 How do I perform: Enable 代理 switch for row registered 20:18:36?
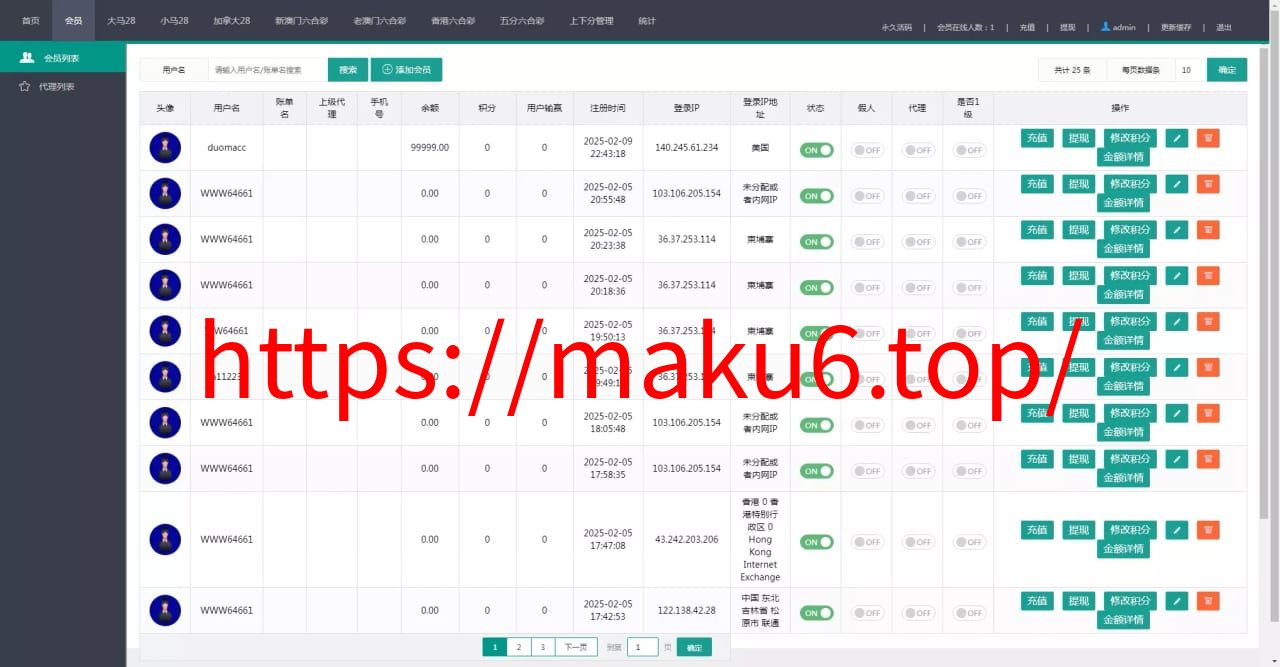point(918,288)
